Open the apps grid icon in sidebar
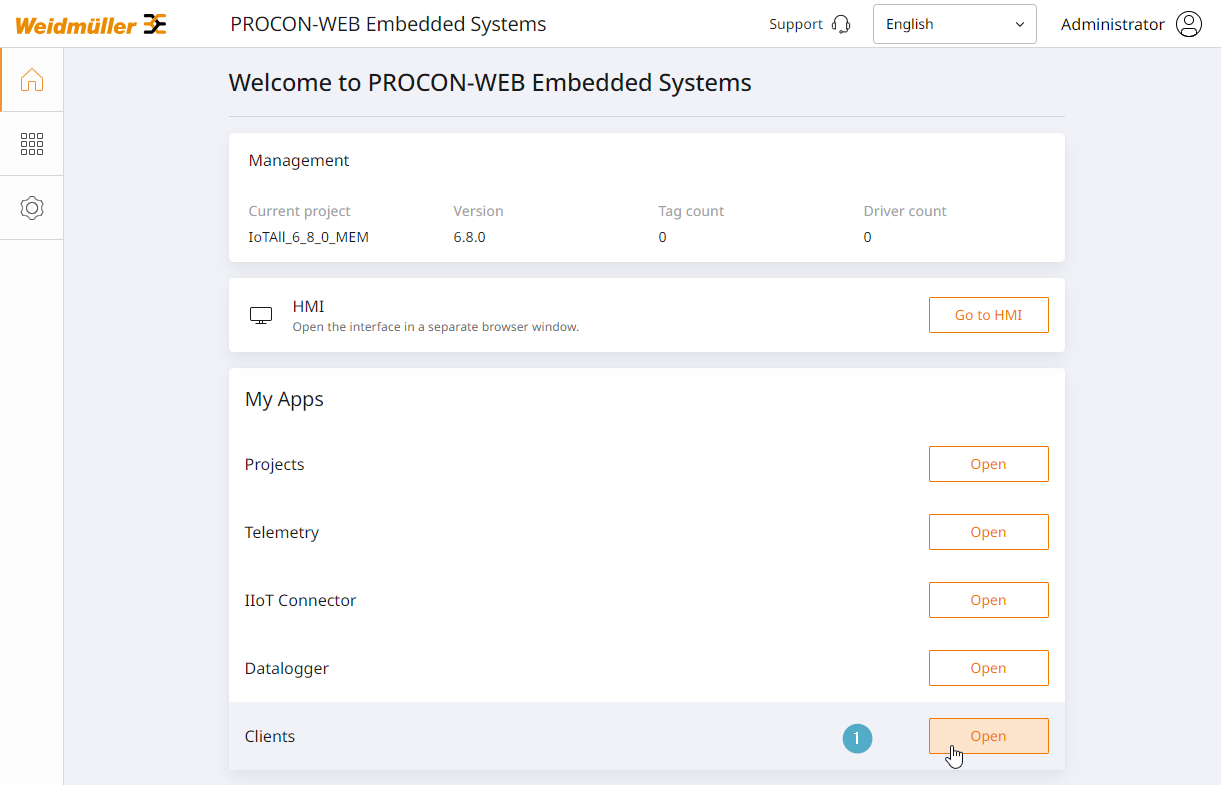The width and height of the screenshot is (1221, 785). point(32,144)
